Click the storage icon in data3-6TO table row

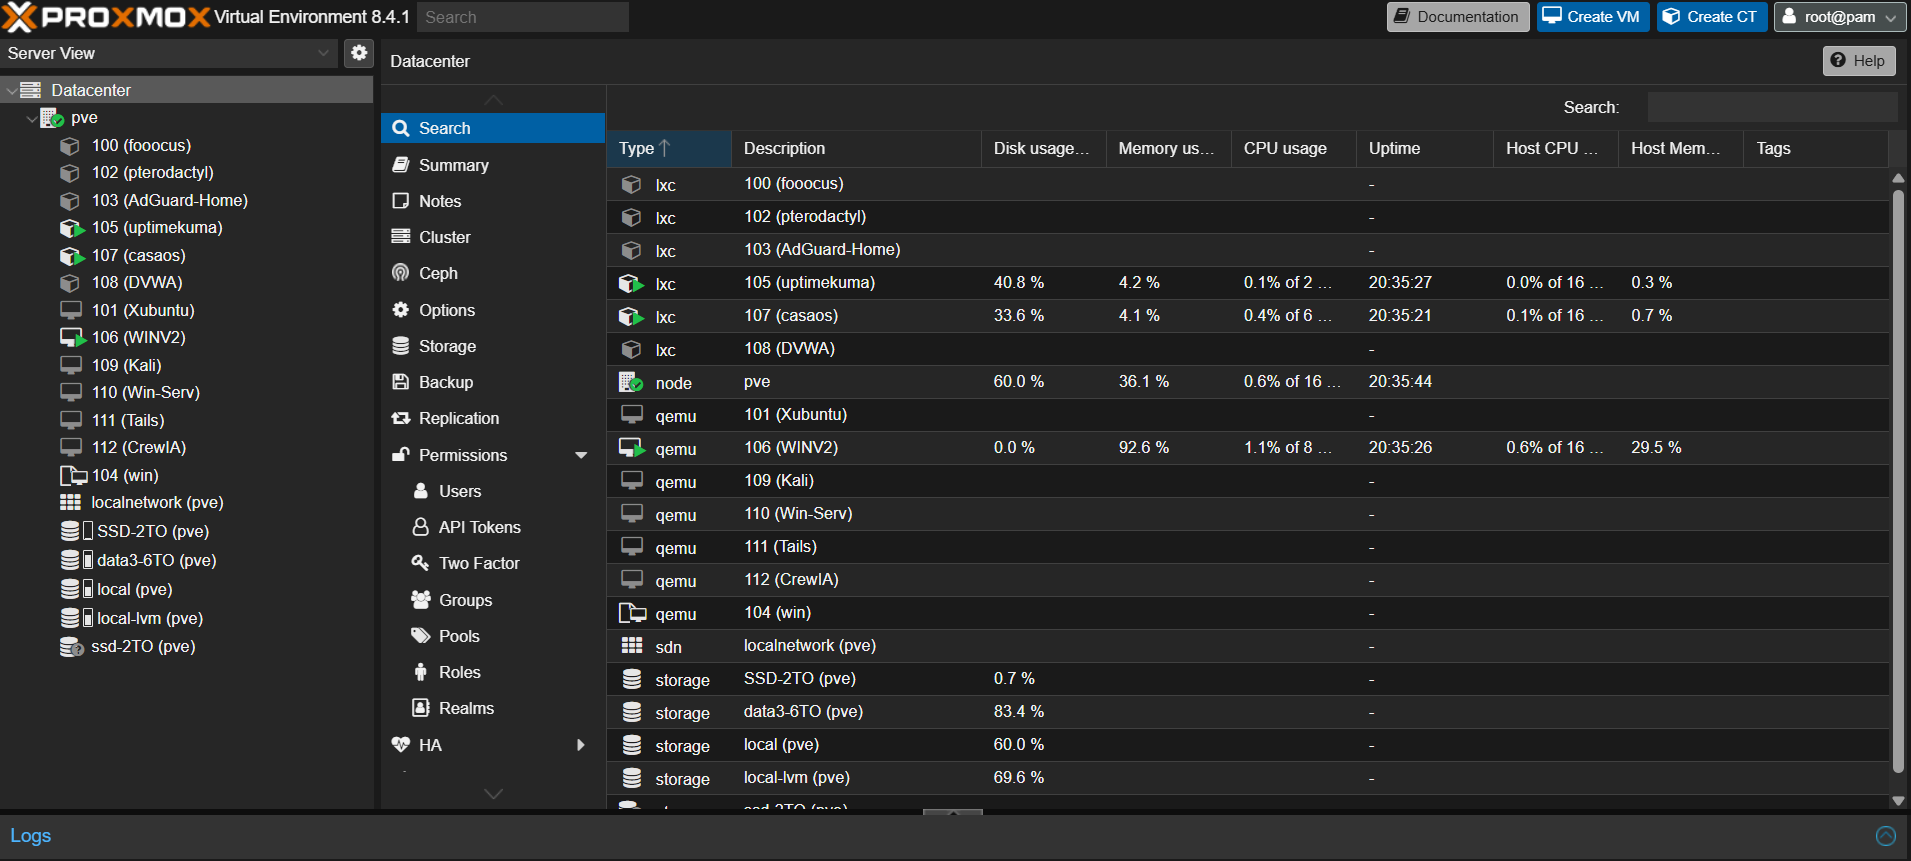click(632, 712)
